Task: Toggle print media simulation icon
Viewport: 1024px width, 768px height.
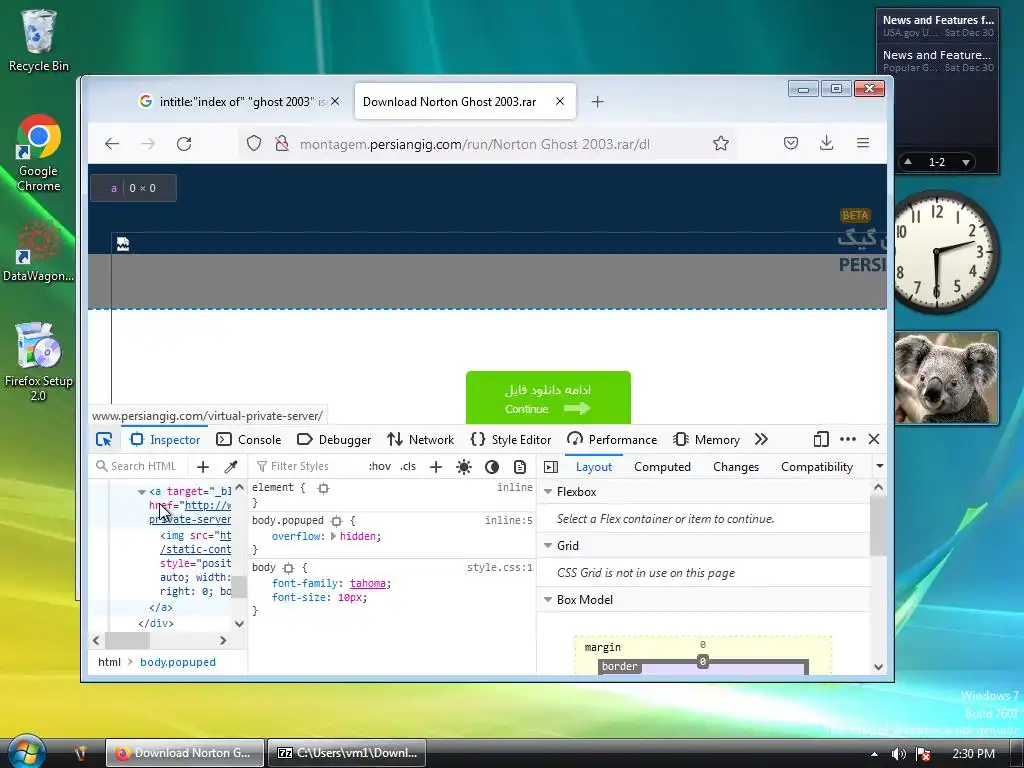Action: (x=520, y=467)
